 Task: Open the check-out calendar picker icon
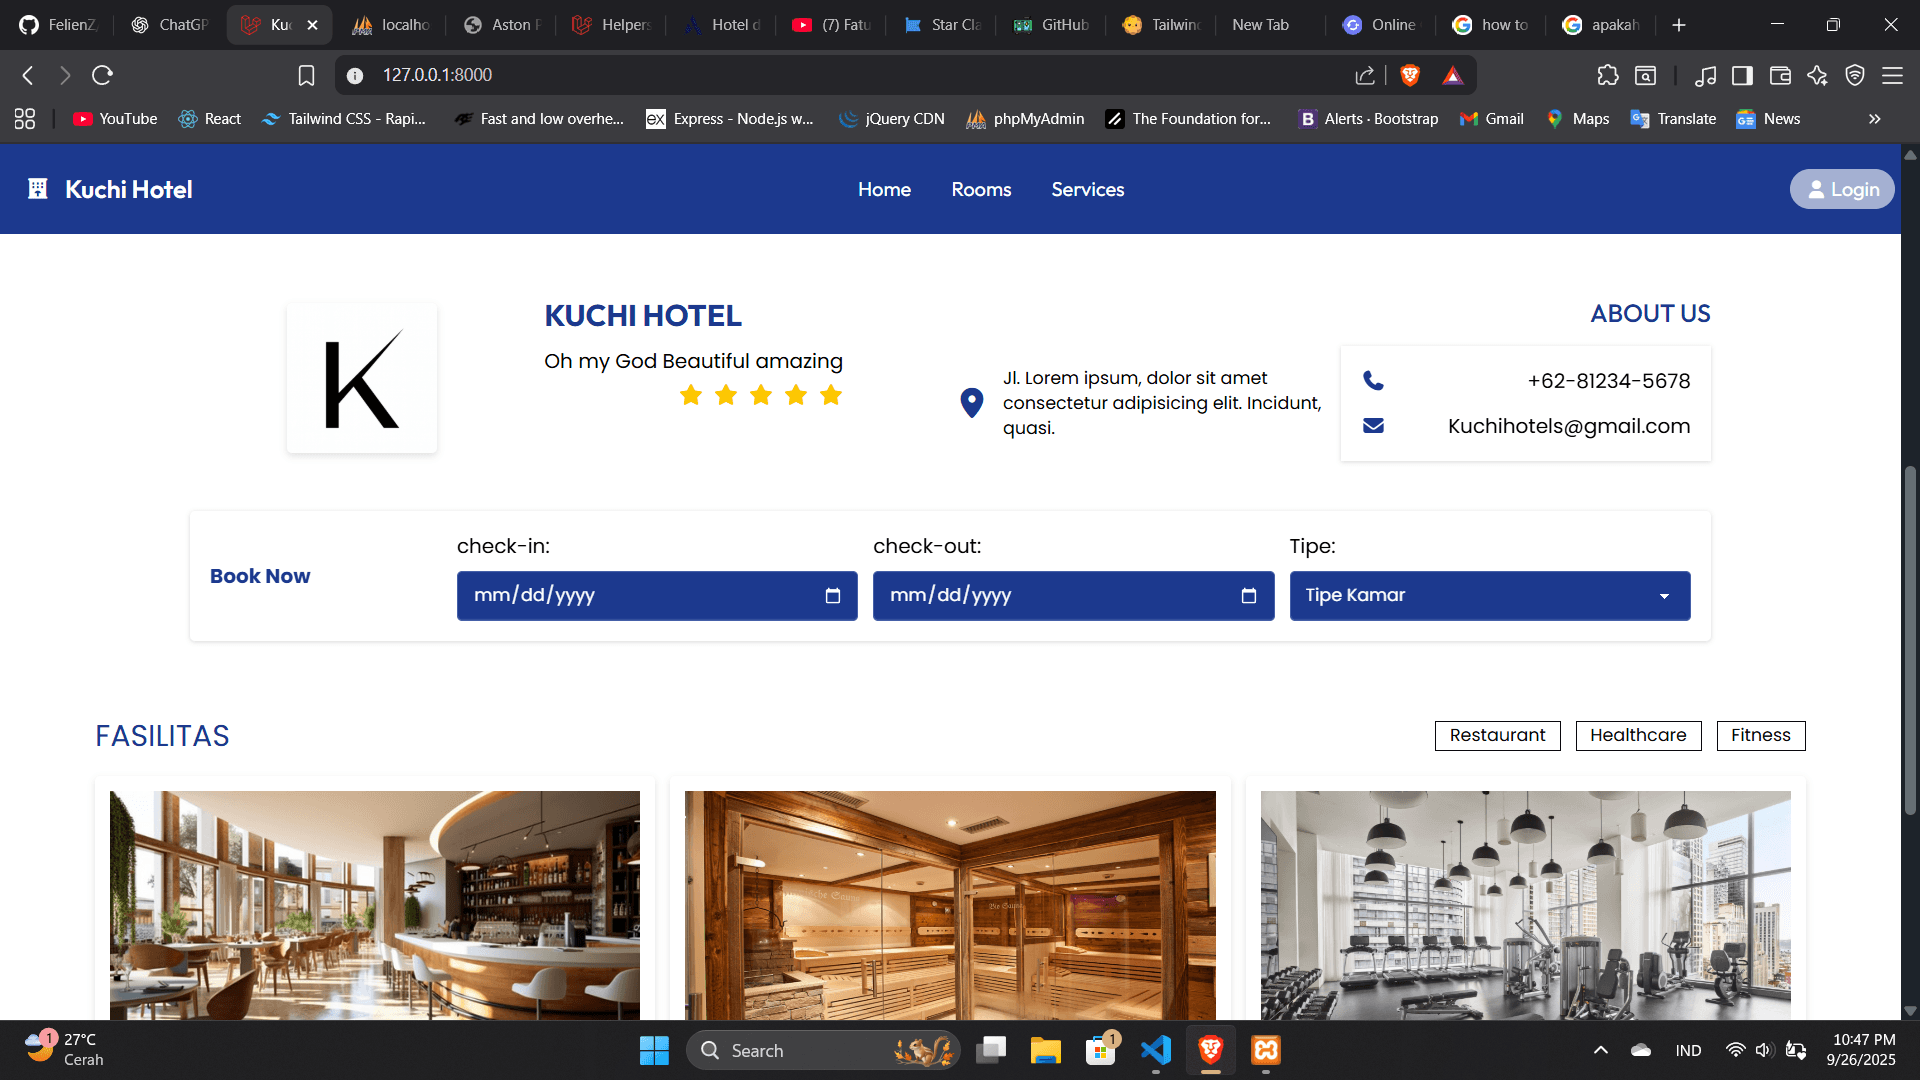[1248, 596]
